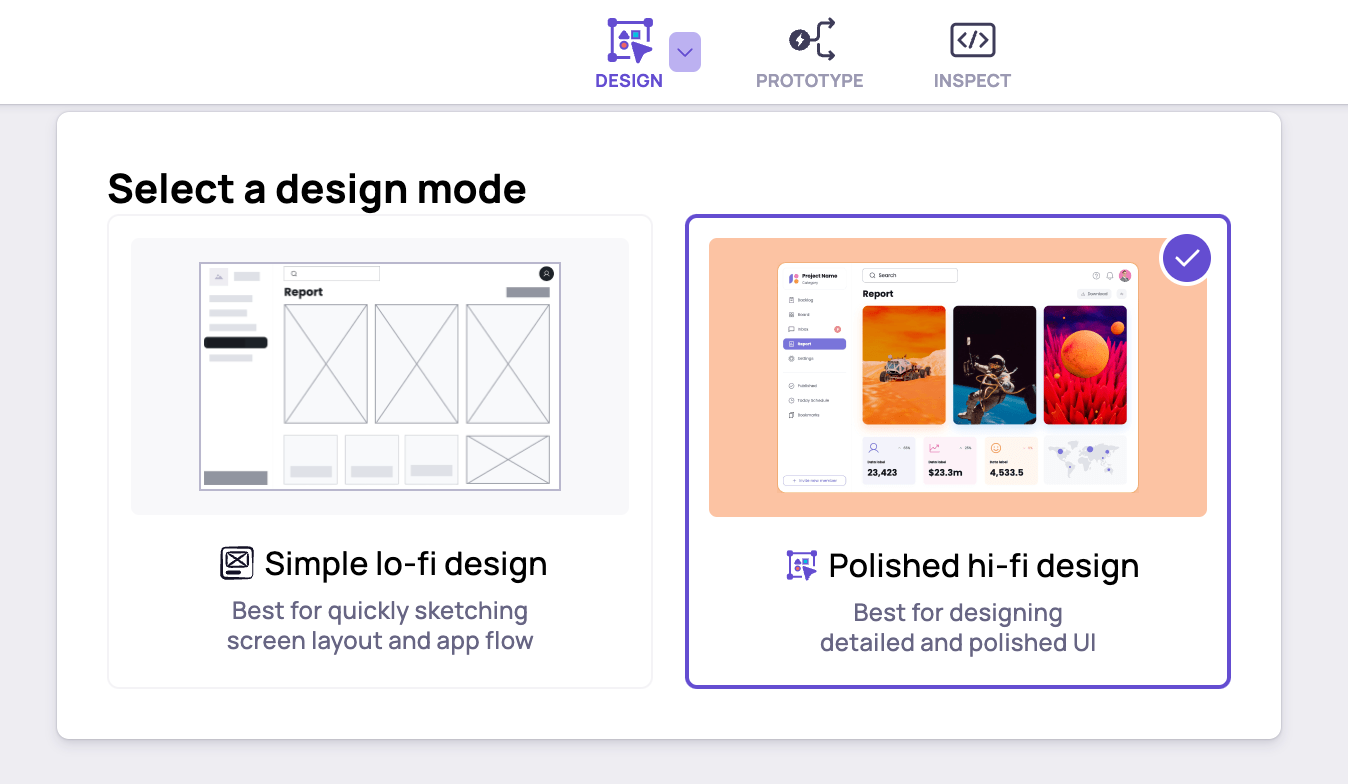
Task: Click "detailed and polished UI" description text
Action: coord(958,643)
